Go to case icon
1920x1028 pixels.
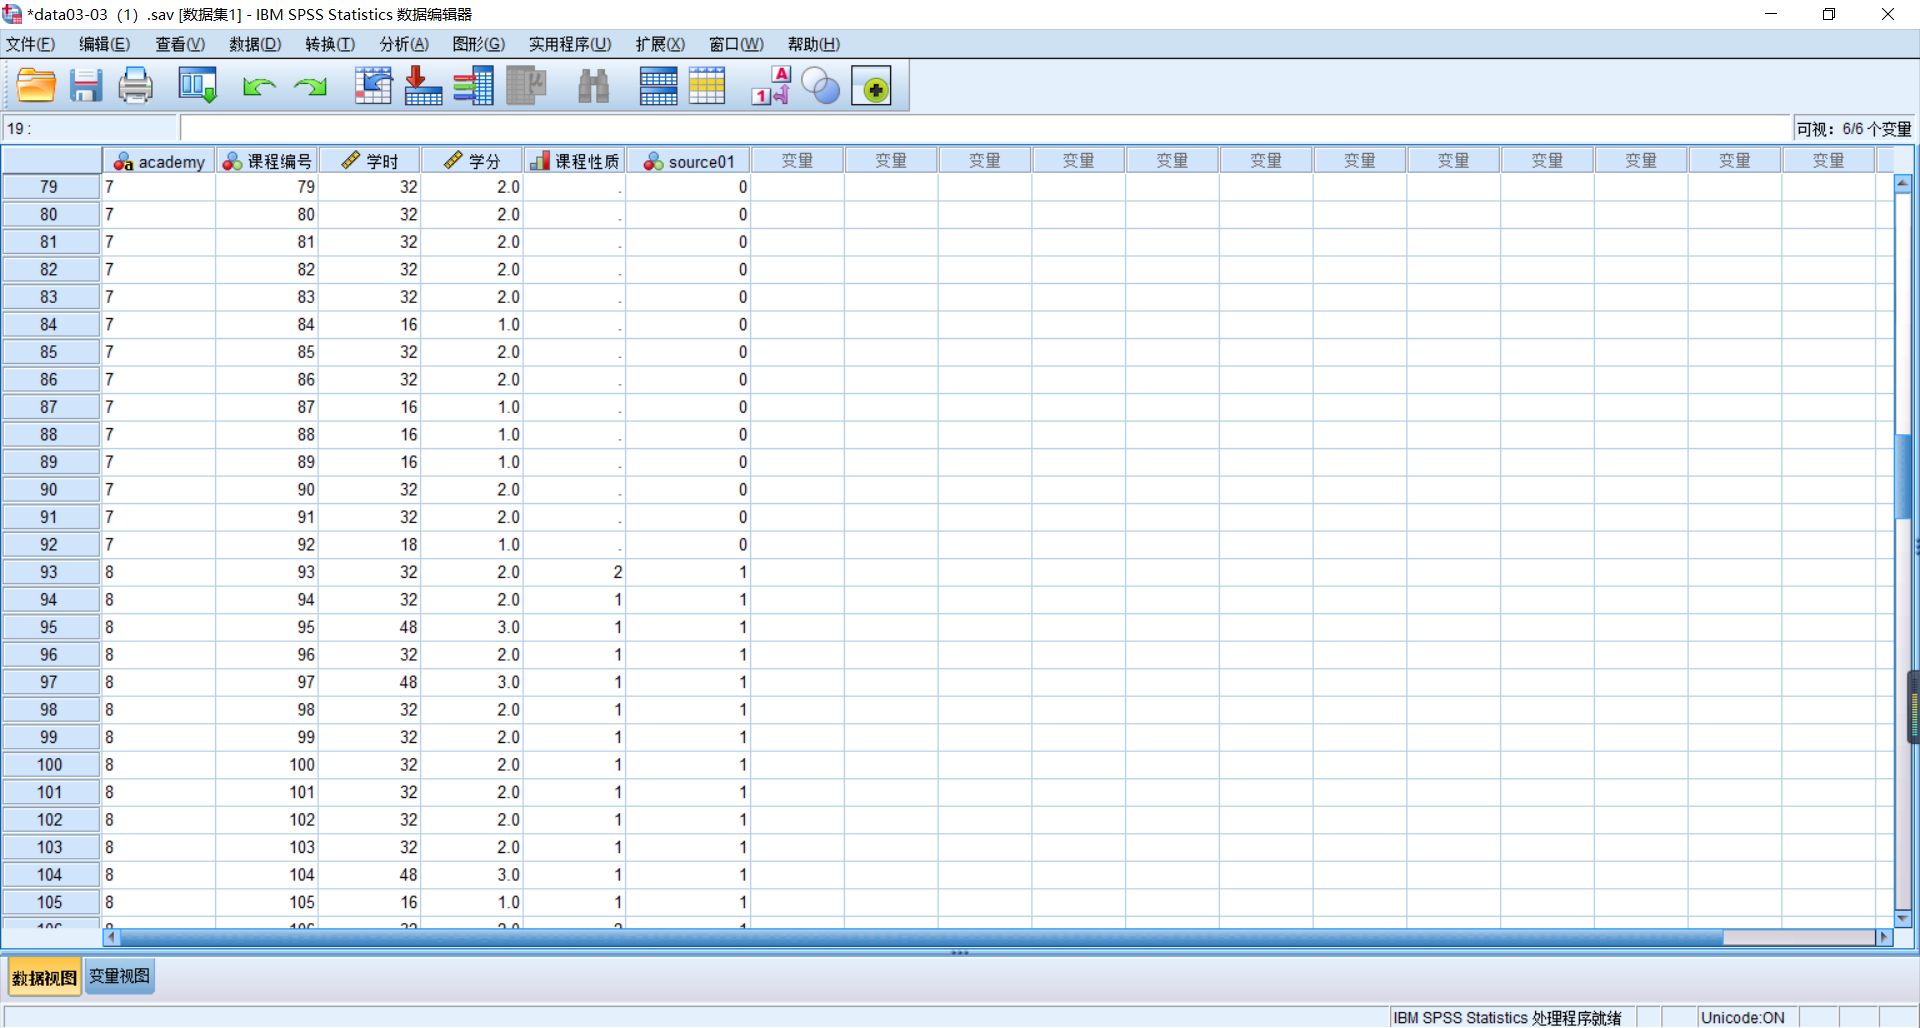point(373,86)
